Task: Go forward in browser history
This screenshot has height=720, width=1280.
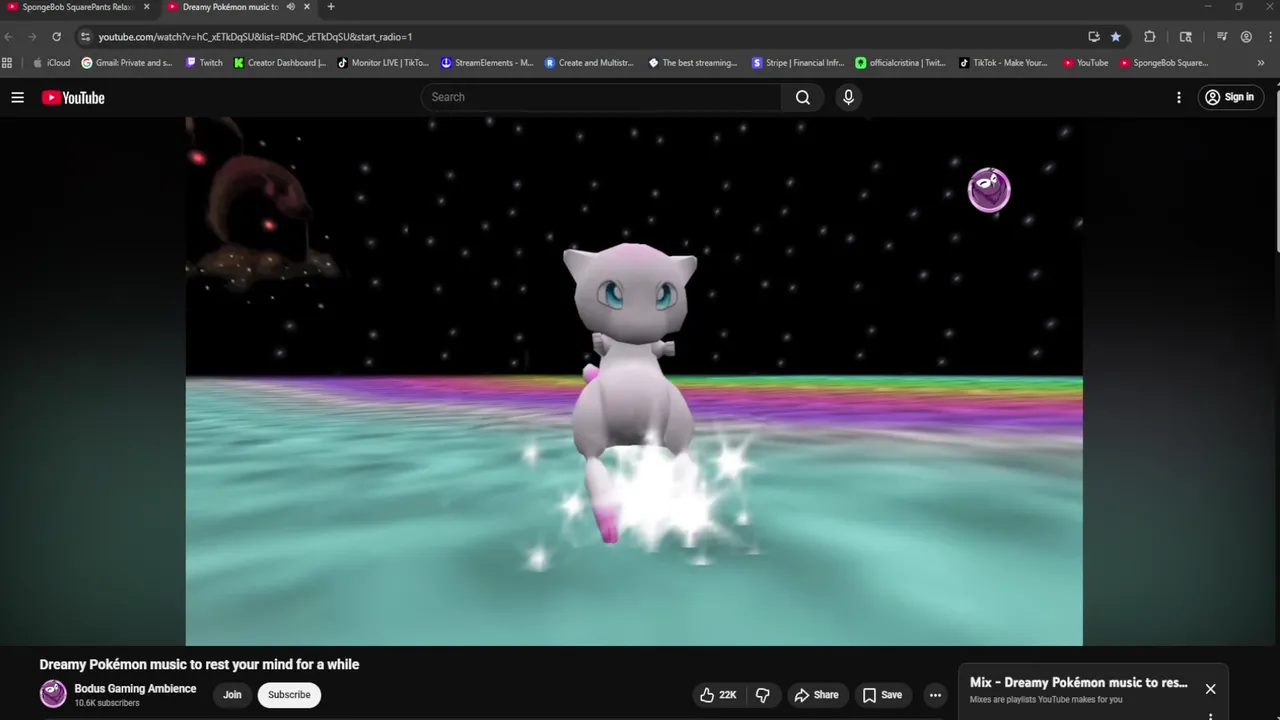Action: [x=32, y=37]
